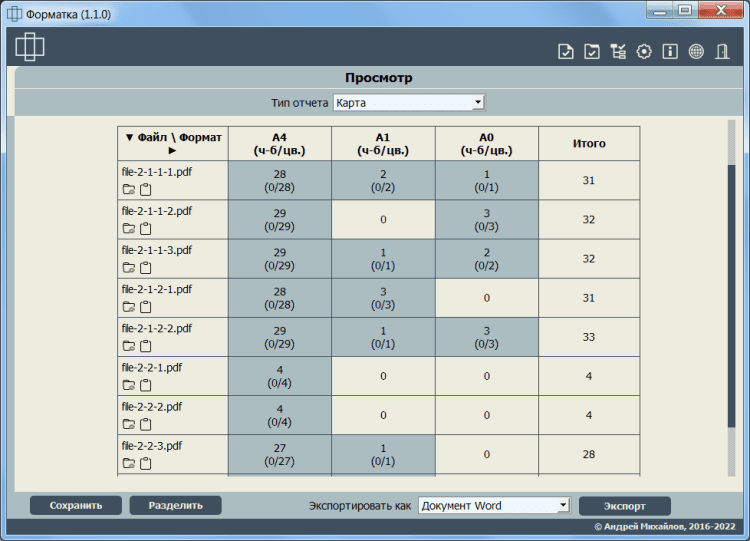750x541 pixels.
Task: Click the vertical scrollbar of the table
Action: click(x=731, y=298)
